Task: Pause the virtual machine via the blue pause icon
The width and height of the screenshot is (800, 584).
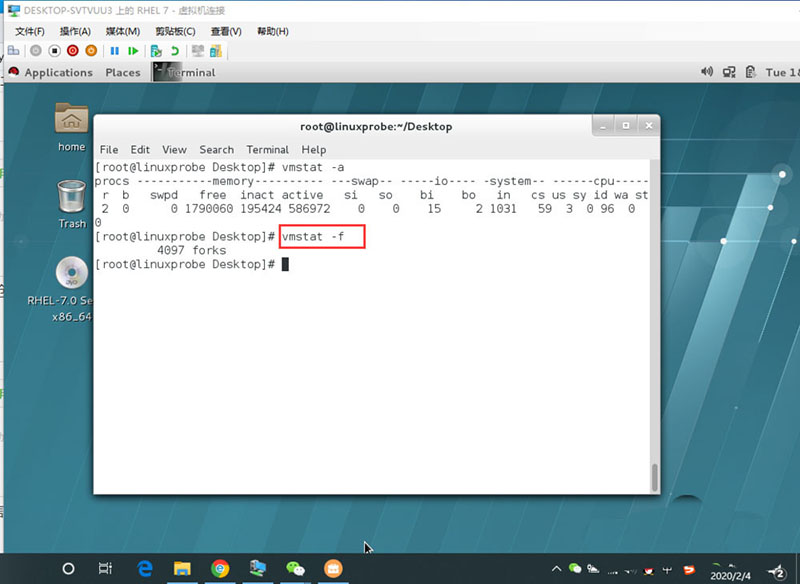Action: pyautogui.click(x=115, y=52)
